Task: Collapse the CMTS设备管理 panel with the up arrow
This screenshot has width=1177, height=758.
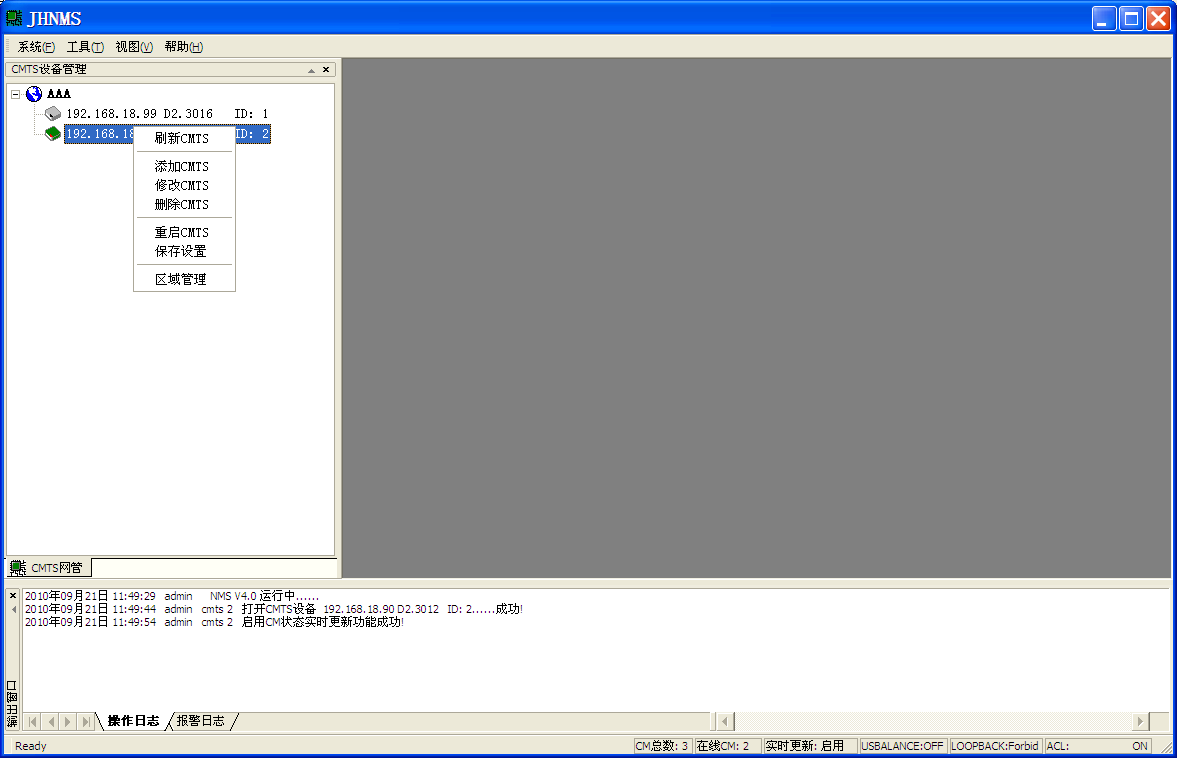Action: (312, 70)
